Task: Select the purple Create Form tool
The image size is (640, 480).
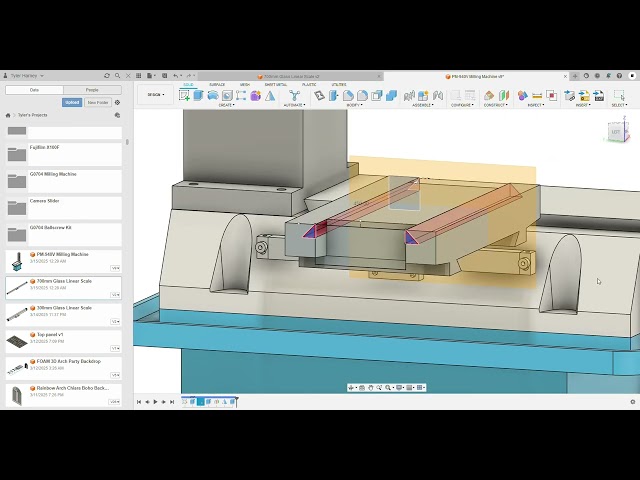Action: pyautogui.click(x=256, y=96)
